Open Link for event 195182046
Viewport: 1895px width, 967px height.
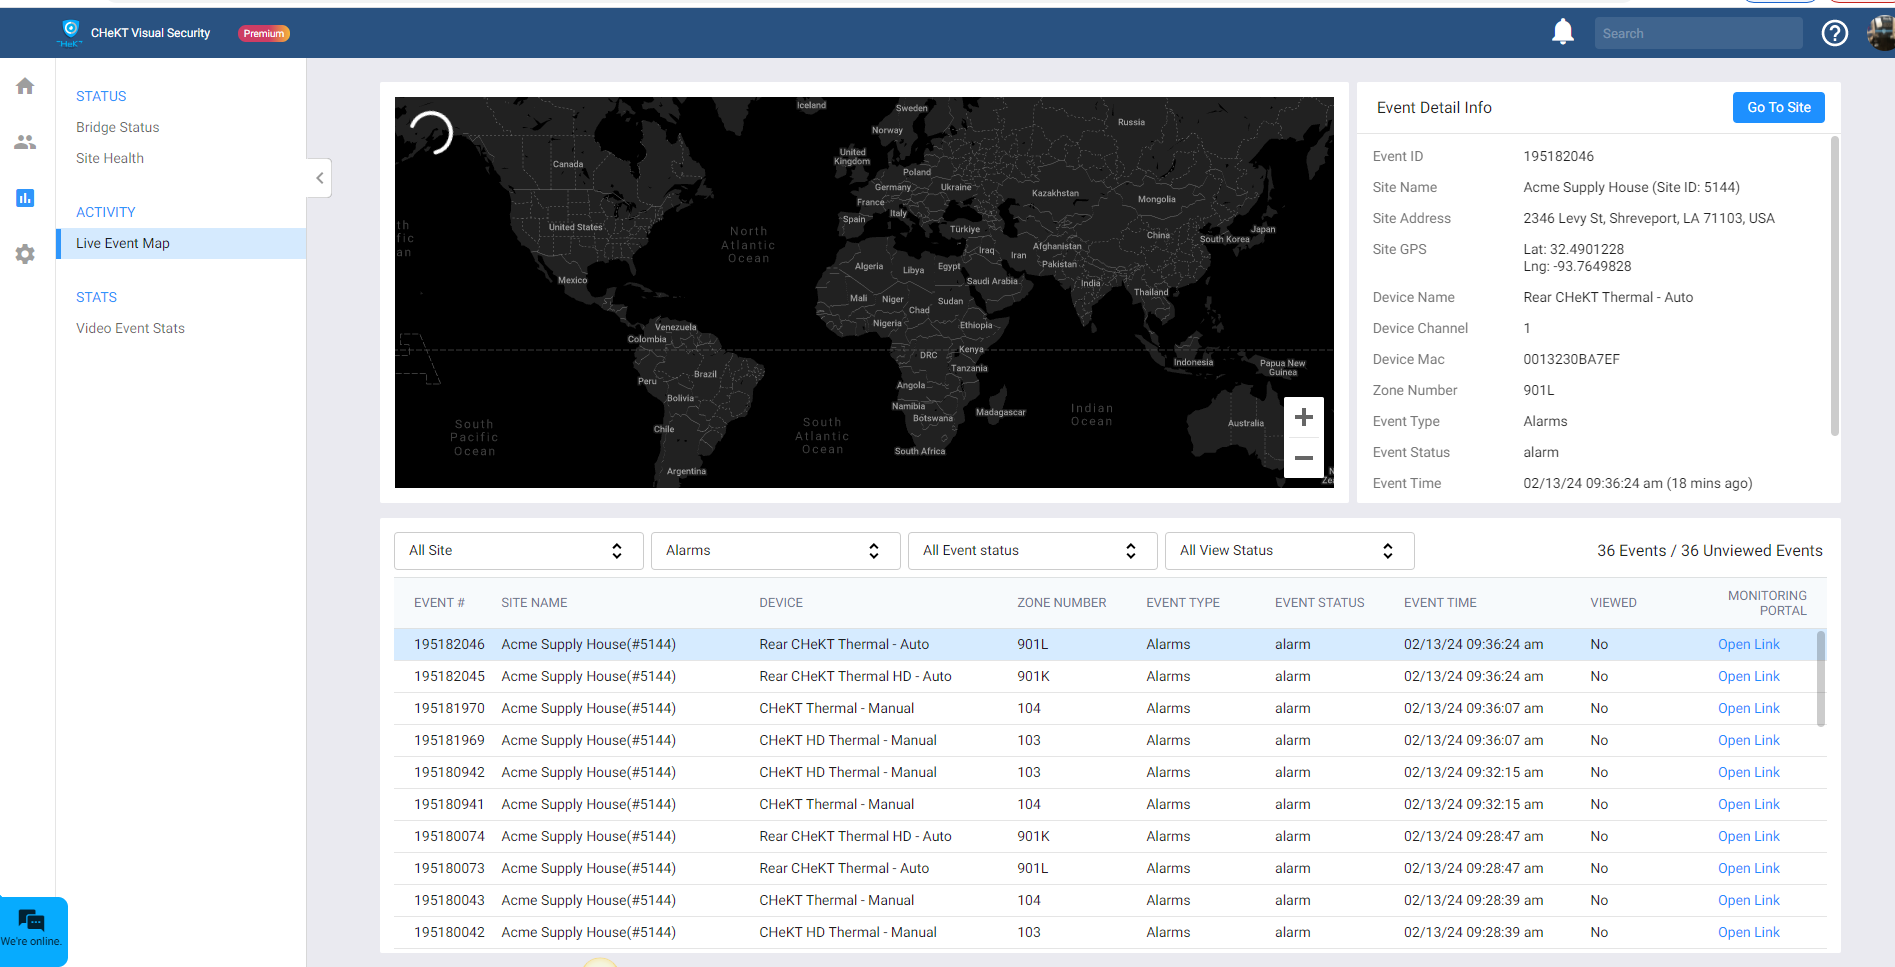(x=1748, y=644)
